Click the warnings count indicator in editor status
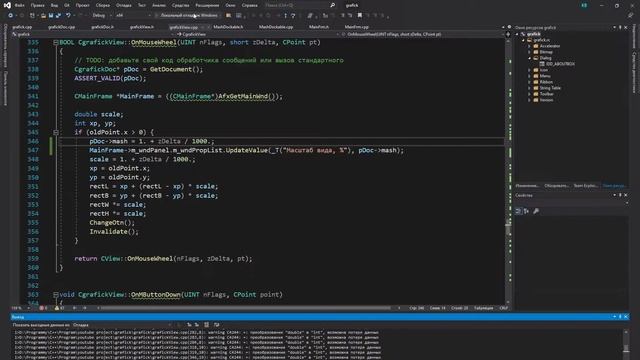The width and height of the screenshot is (640, 360). click(x=60, y=308)
